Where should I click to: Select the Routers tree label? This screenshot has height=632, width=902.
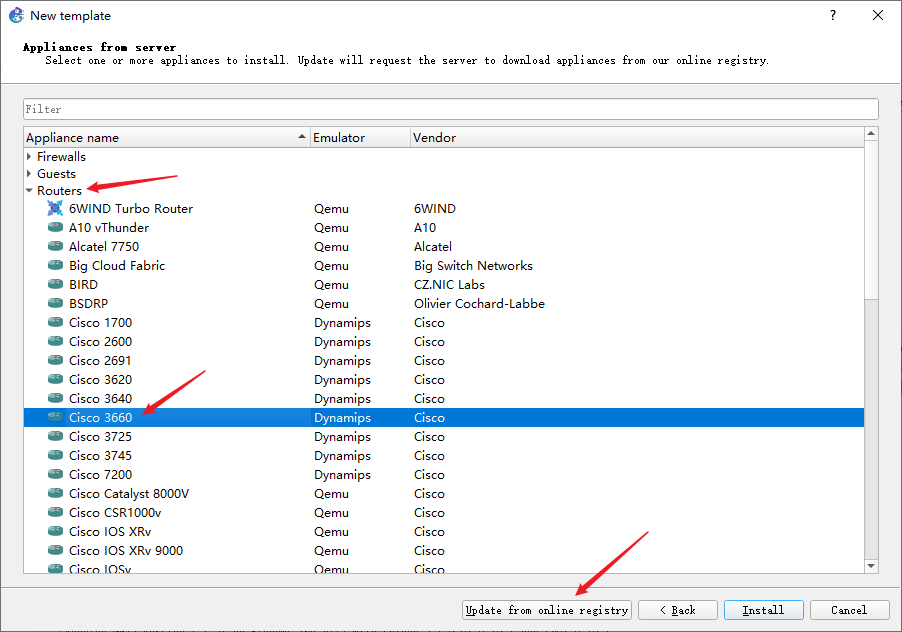(x=59, y=190)
